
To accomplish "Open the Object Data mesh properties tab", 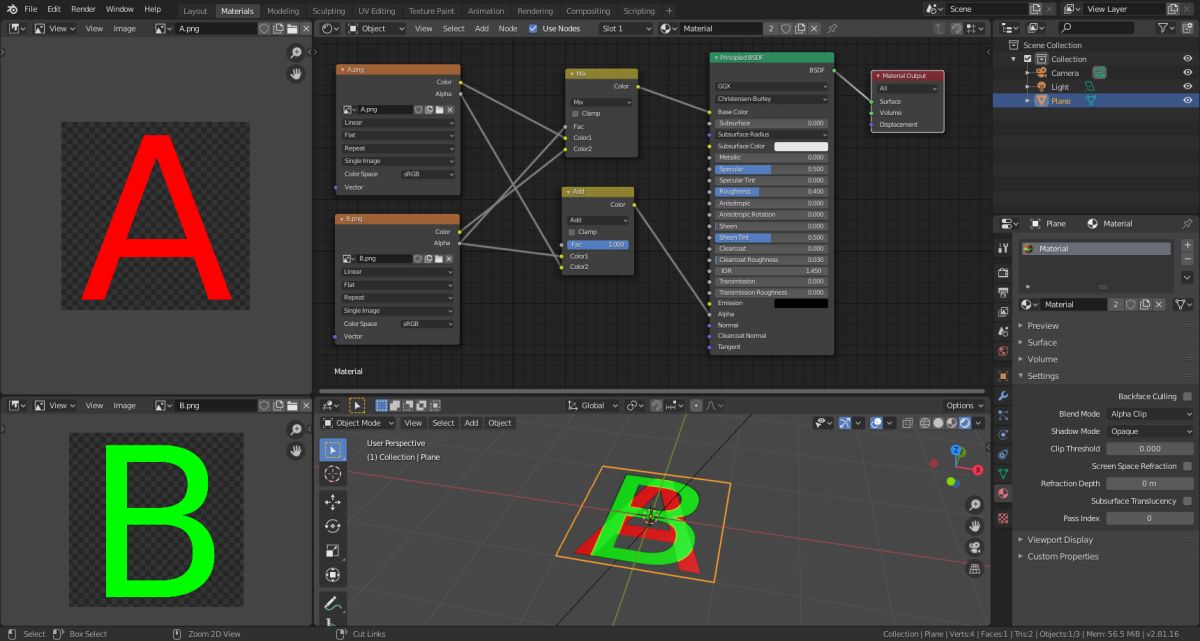I will 1003,473.
